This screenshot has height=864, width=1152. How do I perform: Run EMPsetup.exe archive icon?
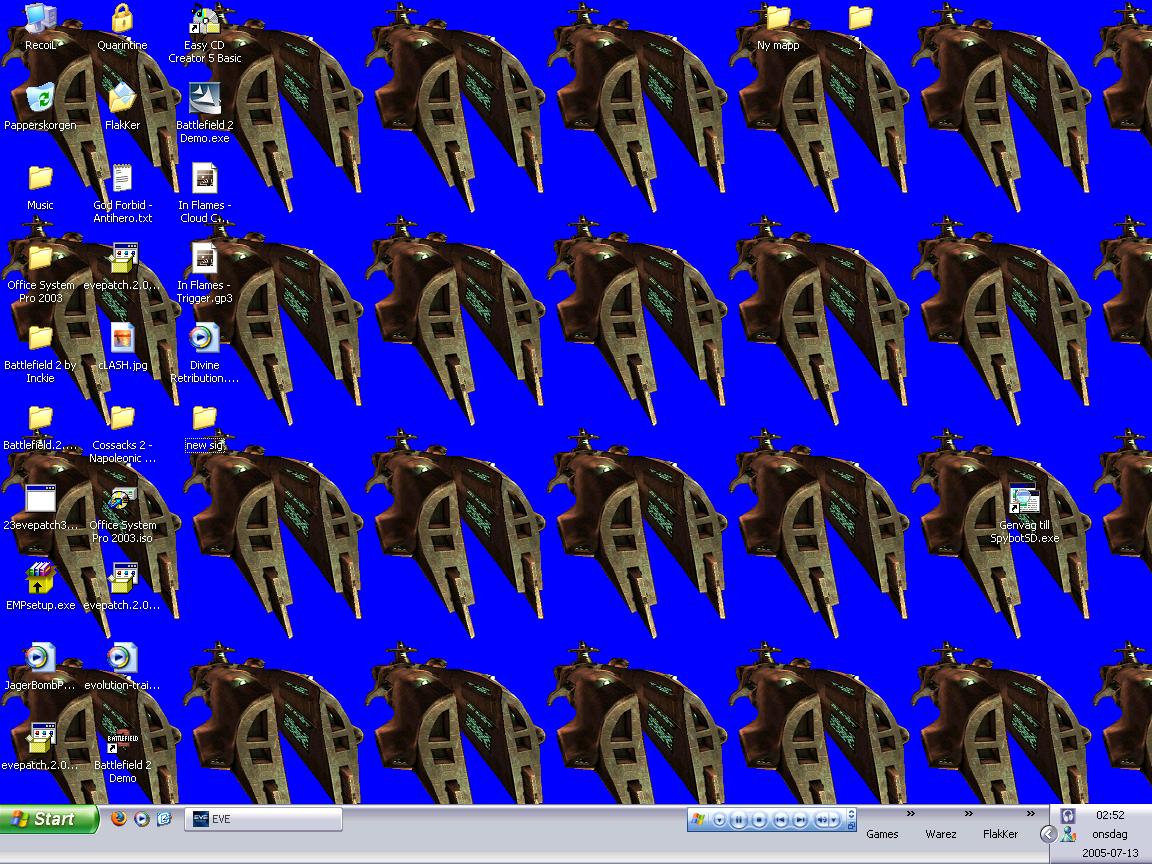(x=40, y=579)
